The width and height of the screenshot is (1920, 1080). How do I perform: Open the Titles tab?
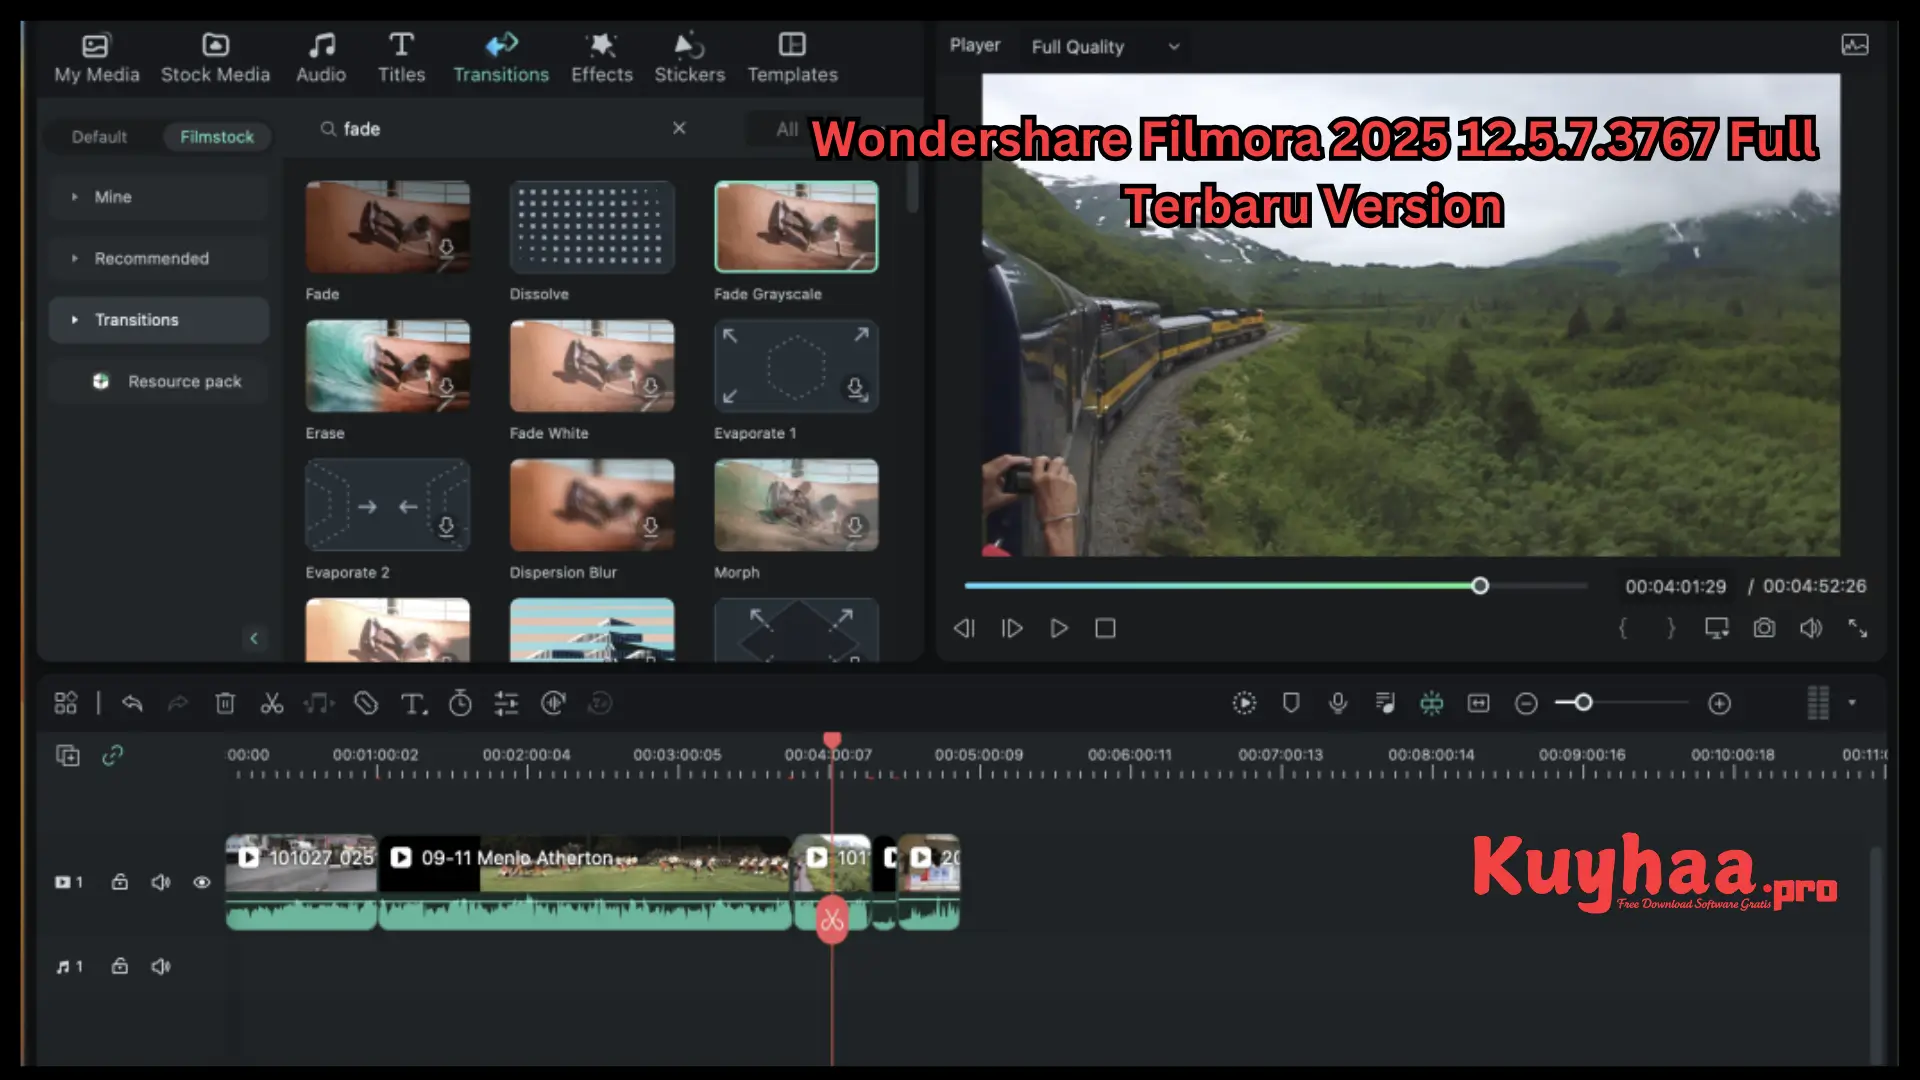click(x=401, y=58)
